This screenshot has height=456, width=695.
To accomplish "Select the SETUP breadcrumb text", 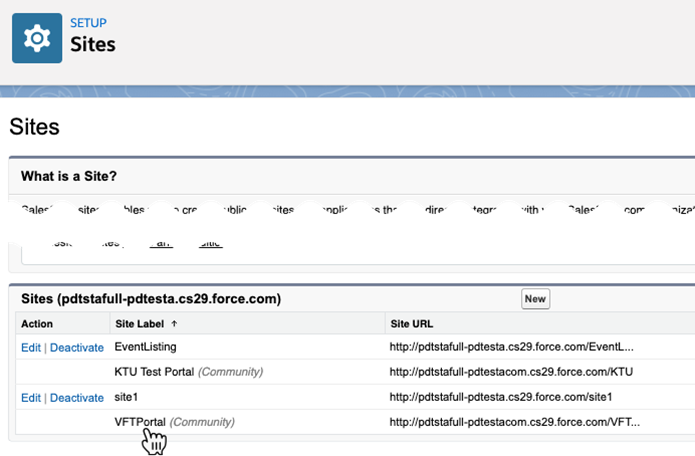I will coord(89,23).
